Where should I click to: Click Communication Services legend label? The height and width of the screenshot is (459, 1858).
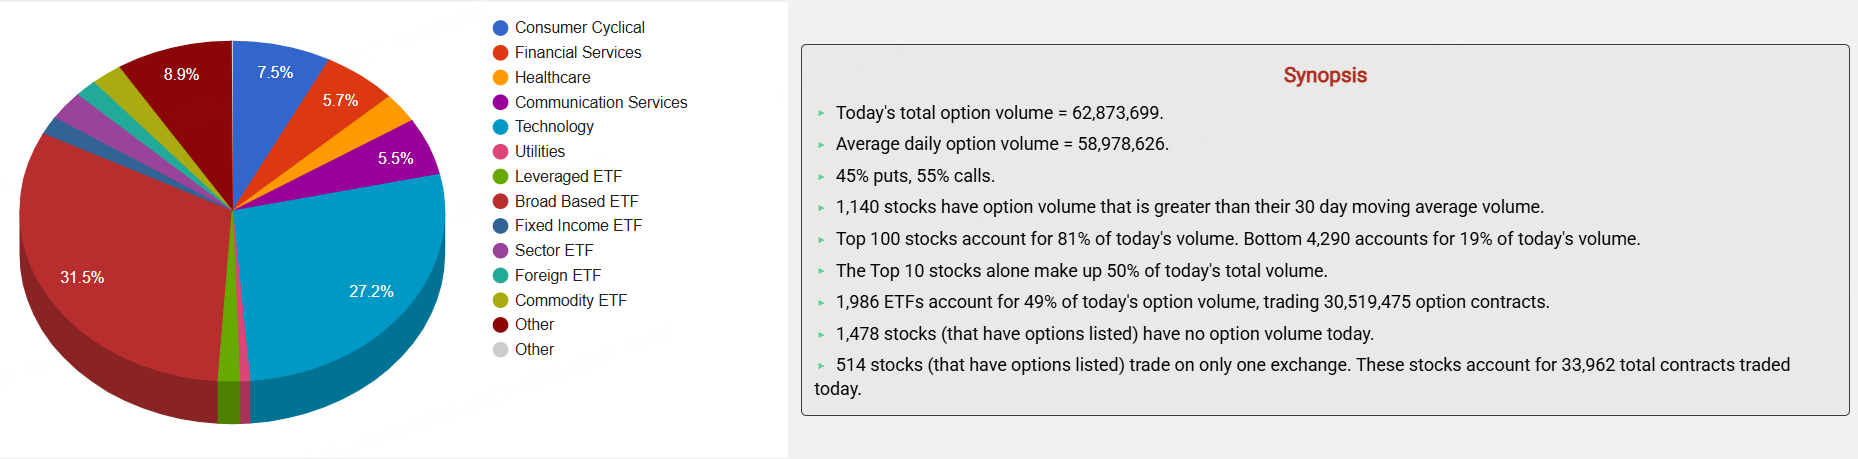coord(601,102)
